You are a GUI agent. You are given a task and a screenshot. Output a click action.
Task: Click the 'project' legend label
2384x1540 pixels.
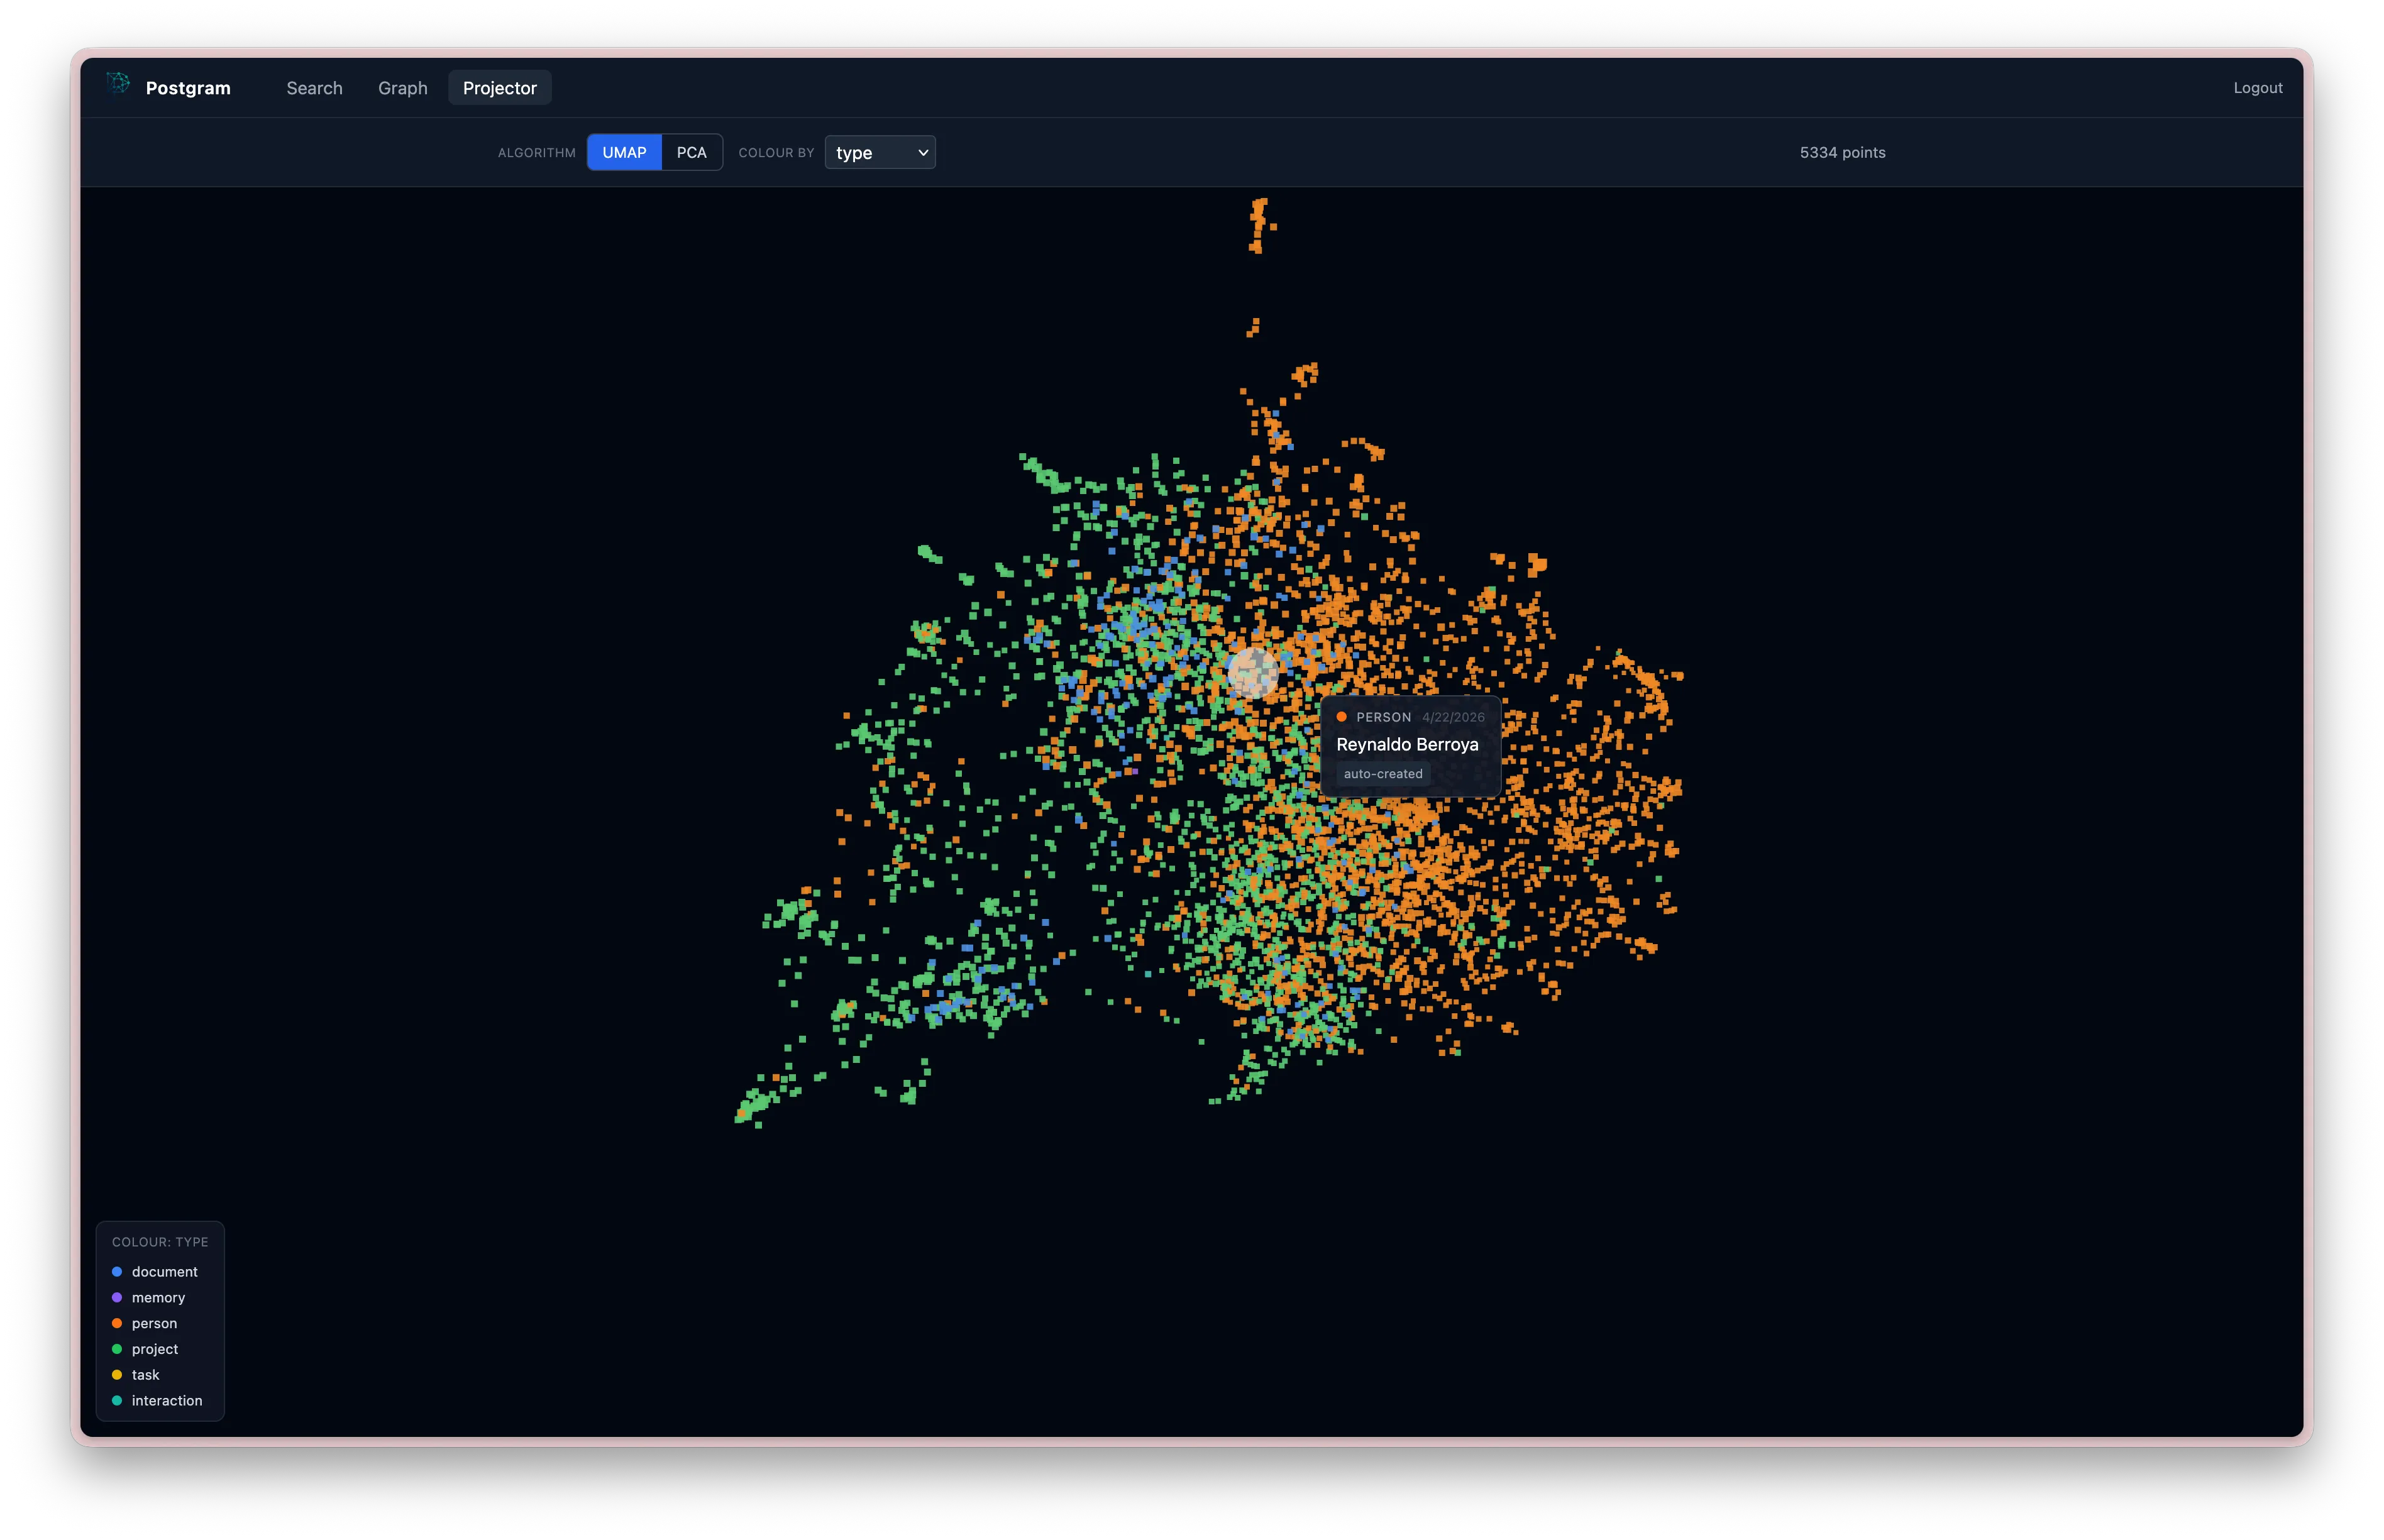[x=155, y=1349]
